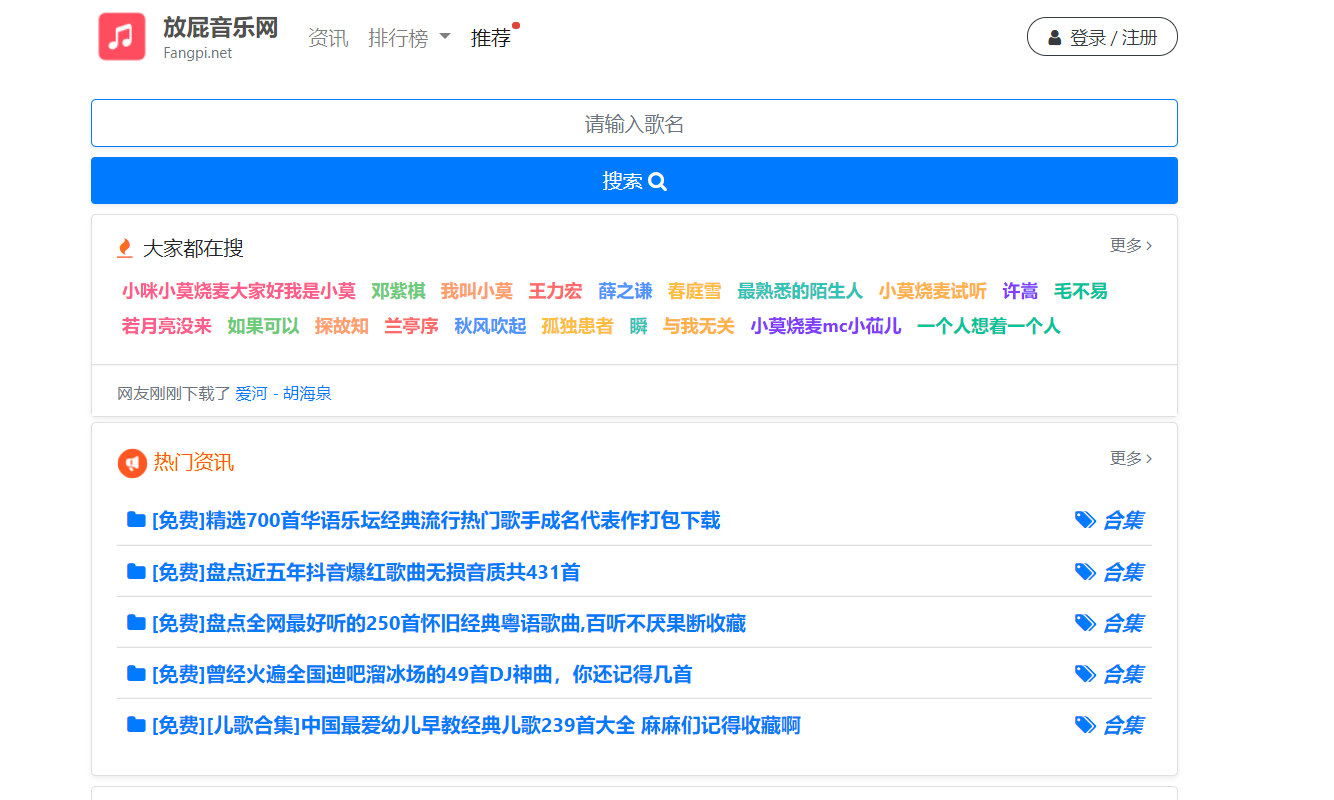
Task: Open the 推荐 navigation item
Action: [x=491, y=38]
